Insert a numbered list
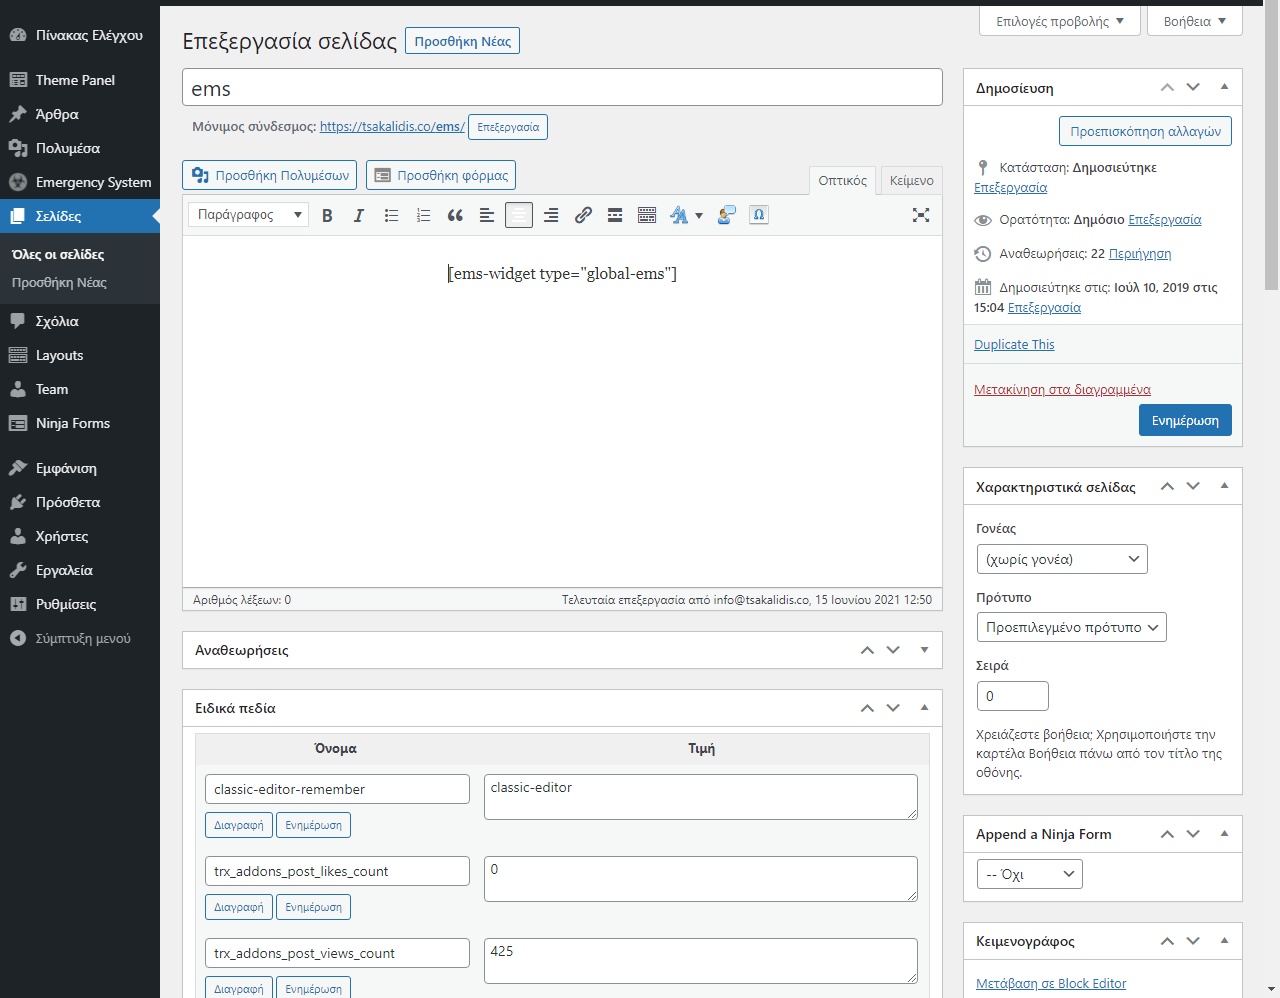Viewport: 1280px width, 998px height. 423,215
